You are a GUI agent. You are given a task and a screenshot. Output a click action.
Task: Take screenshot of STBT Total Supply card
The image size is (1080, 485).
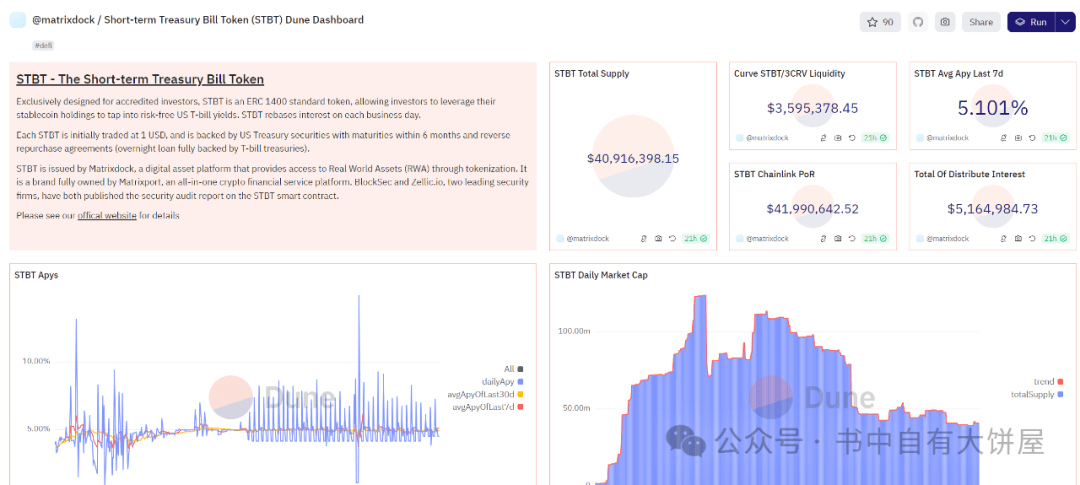point(658,238)
